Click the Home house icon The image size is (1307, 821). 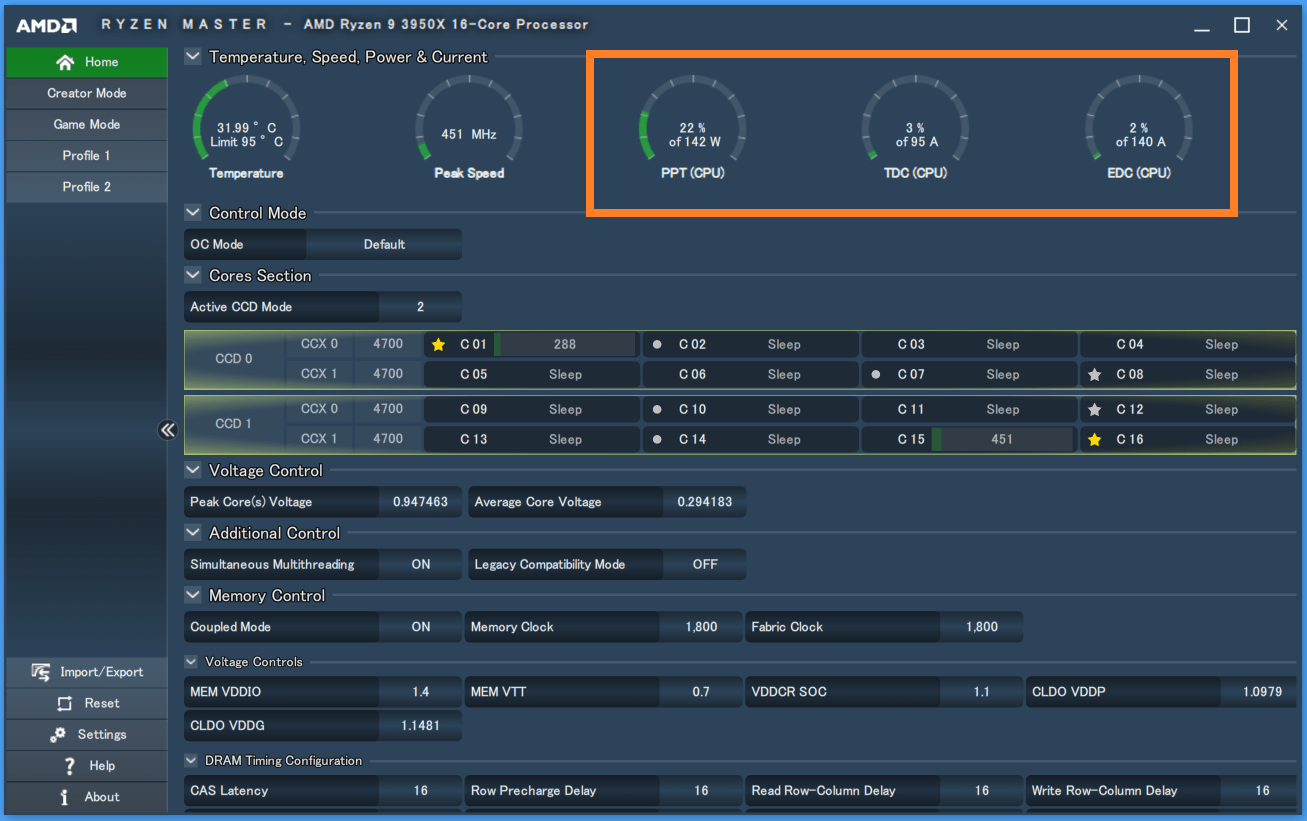point(65,62)
